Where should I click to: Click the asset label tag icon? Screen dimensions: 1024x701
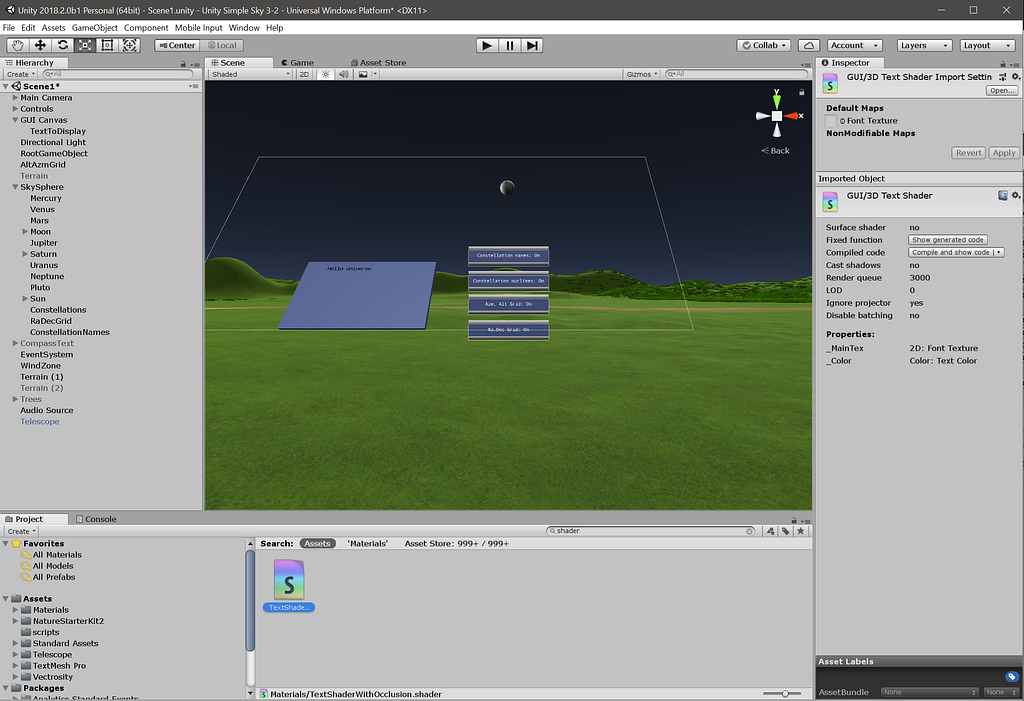coord(1012,676)
